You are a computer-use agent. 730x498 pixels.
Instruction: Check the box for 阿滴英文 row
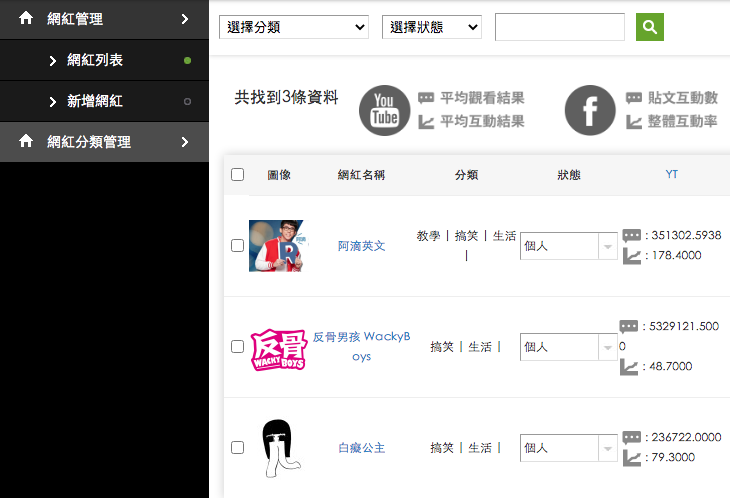237,246
